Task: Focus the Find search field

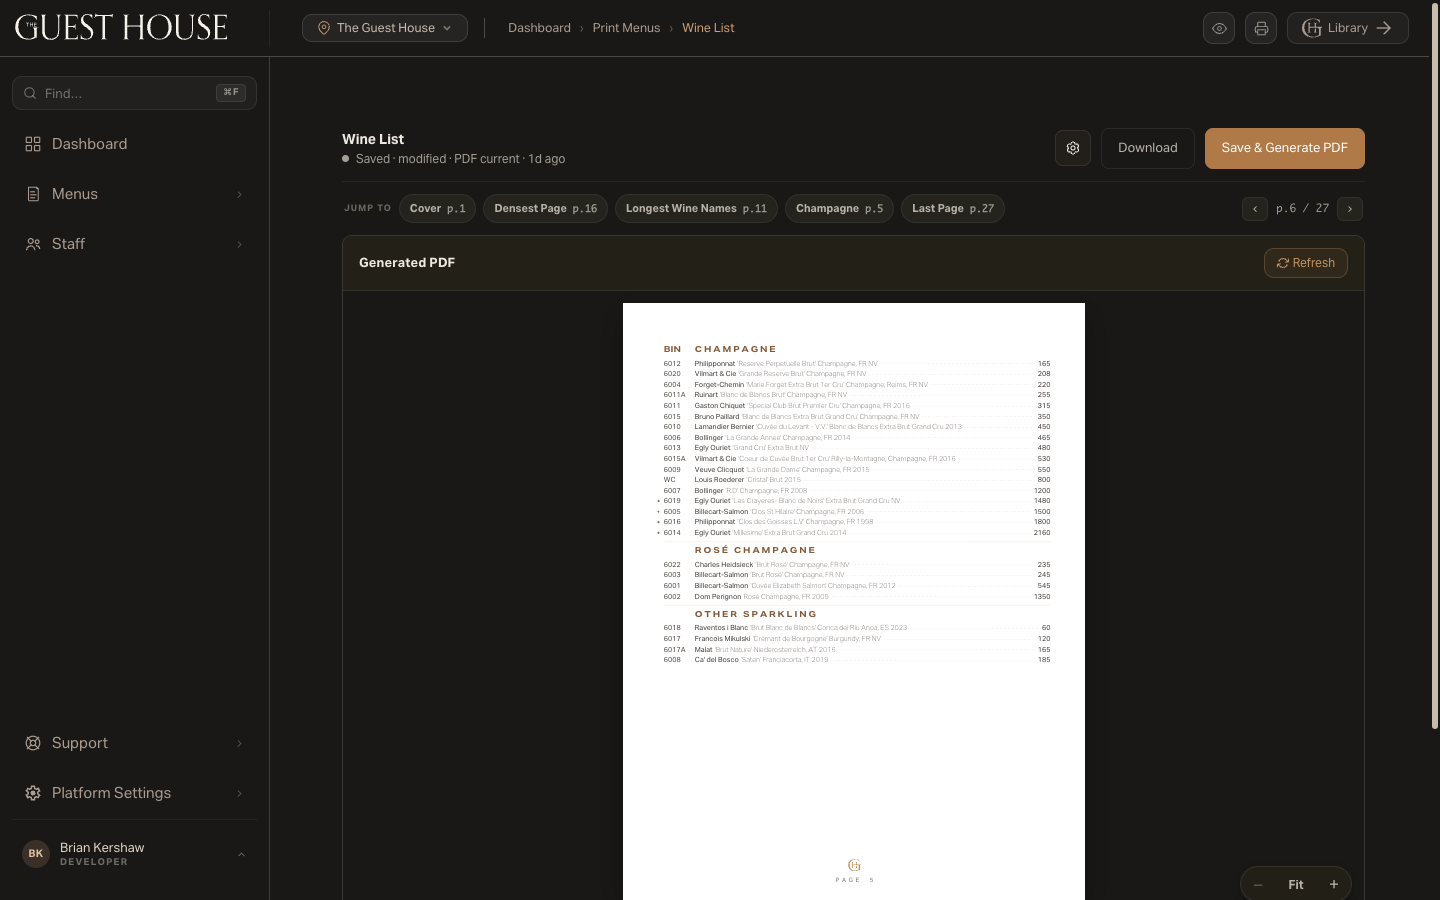Action: [134, 93]
